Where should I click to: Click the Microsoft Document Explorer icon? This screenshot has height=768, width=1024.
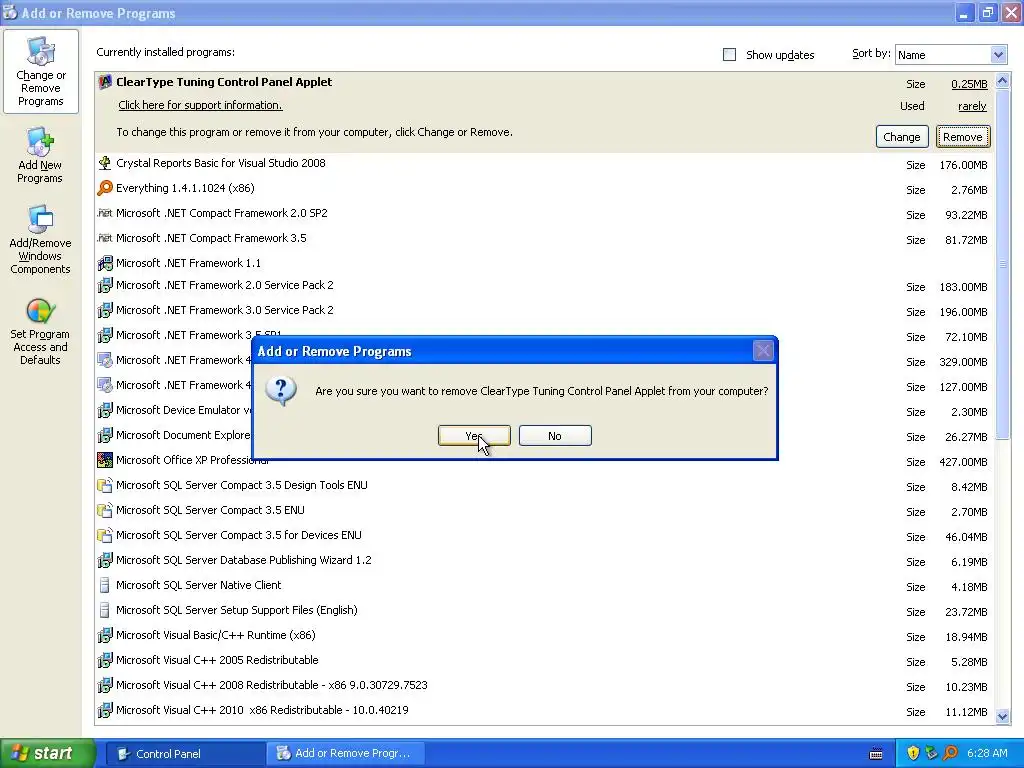104,435
